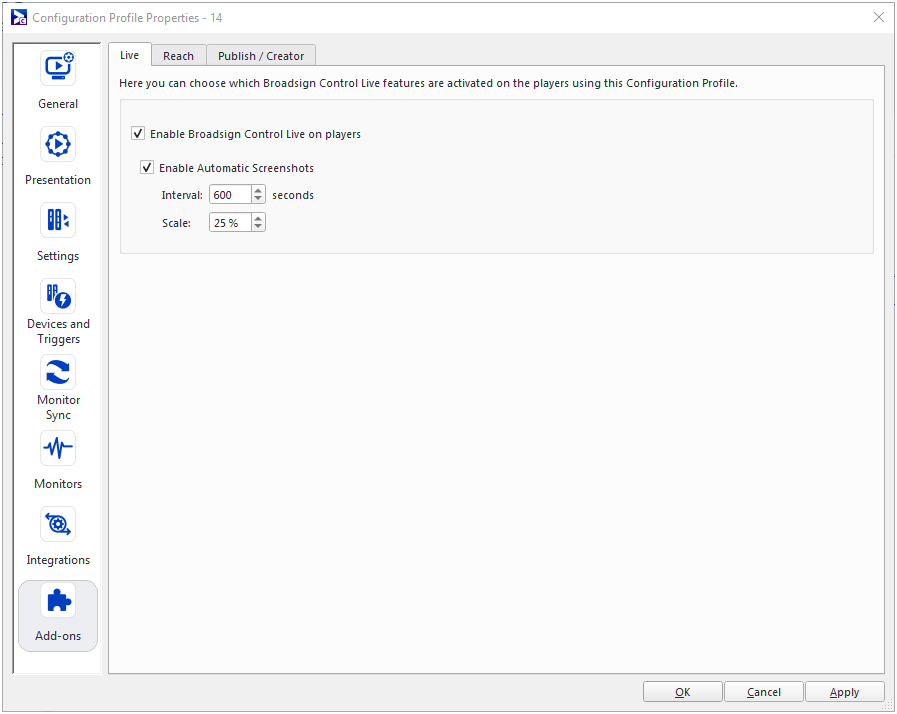Click the Scale field showing 25 %

click(230, 223)
